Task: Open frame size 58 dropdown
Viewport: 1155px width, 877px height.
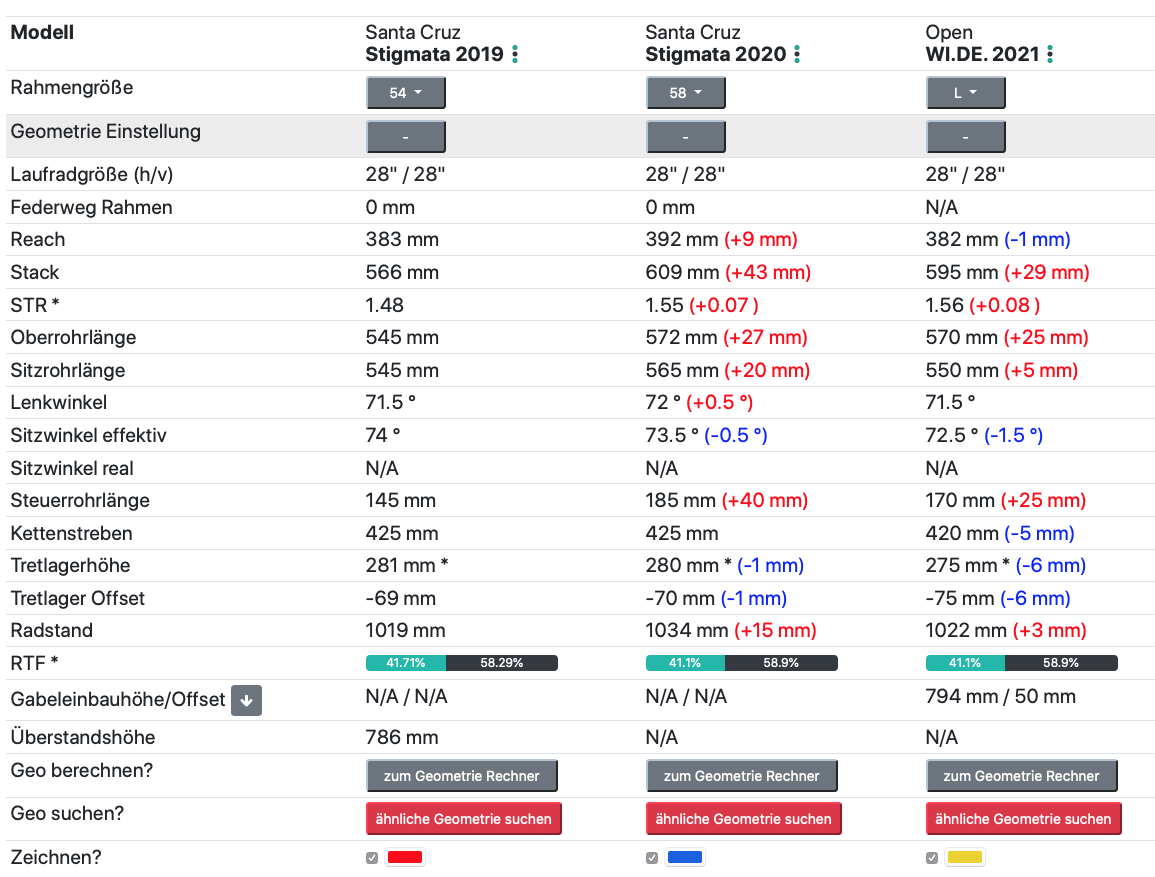Action: 685,93
